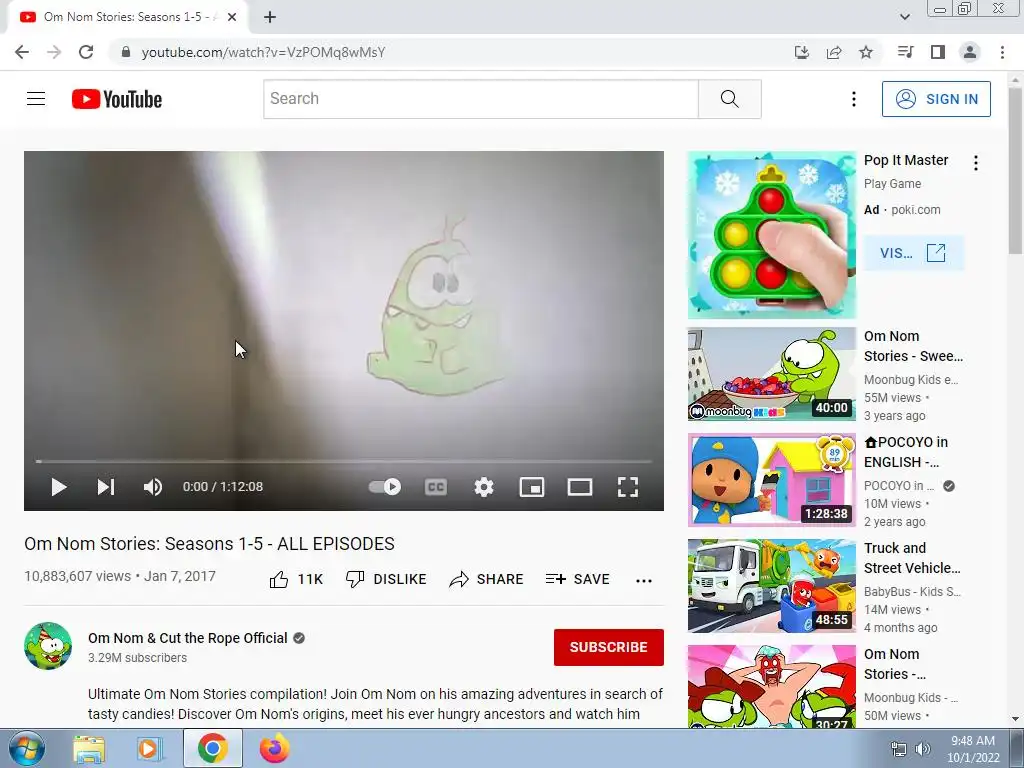Go to YouTube home via logo
This screenshot has height=768, width=1024.
[x=117, y=99]
